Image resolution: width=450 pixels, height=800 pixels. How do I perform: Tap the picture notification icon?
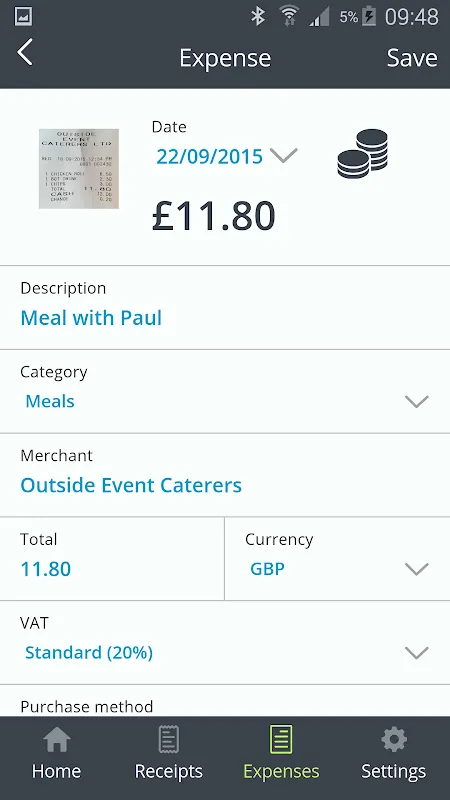click(23, 17)
